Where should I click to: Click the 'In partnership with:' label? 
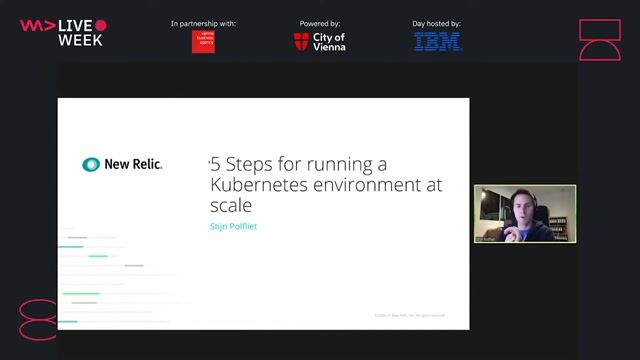203,24
